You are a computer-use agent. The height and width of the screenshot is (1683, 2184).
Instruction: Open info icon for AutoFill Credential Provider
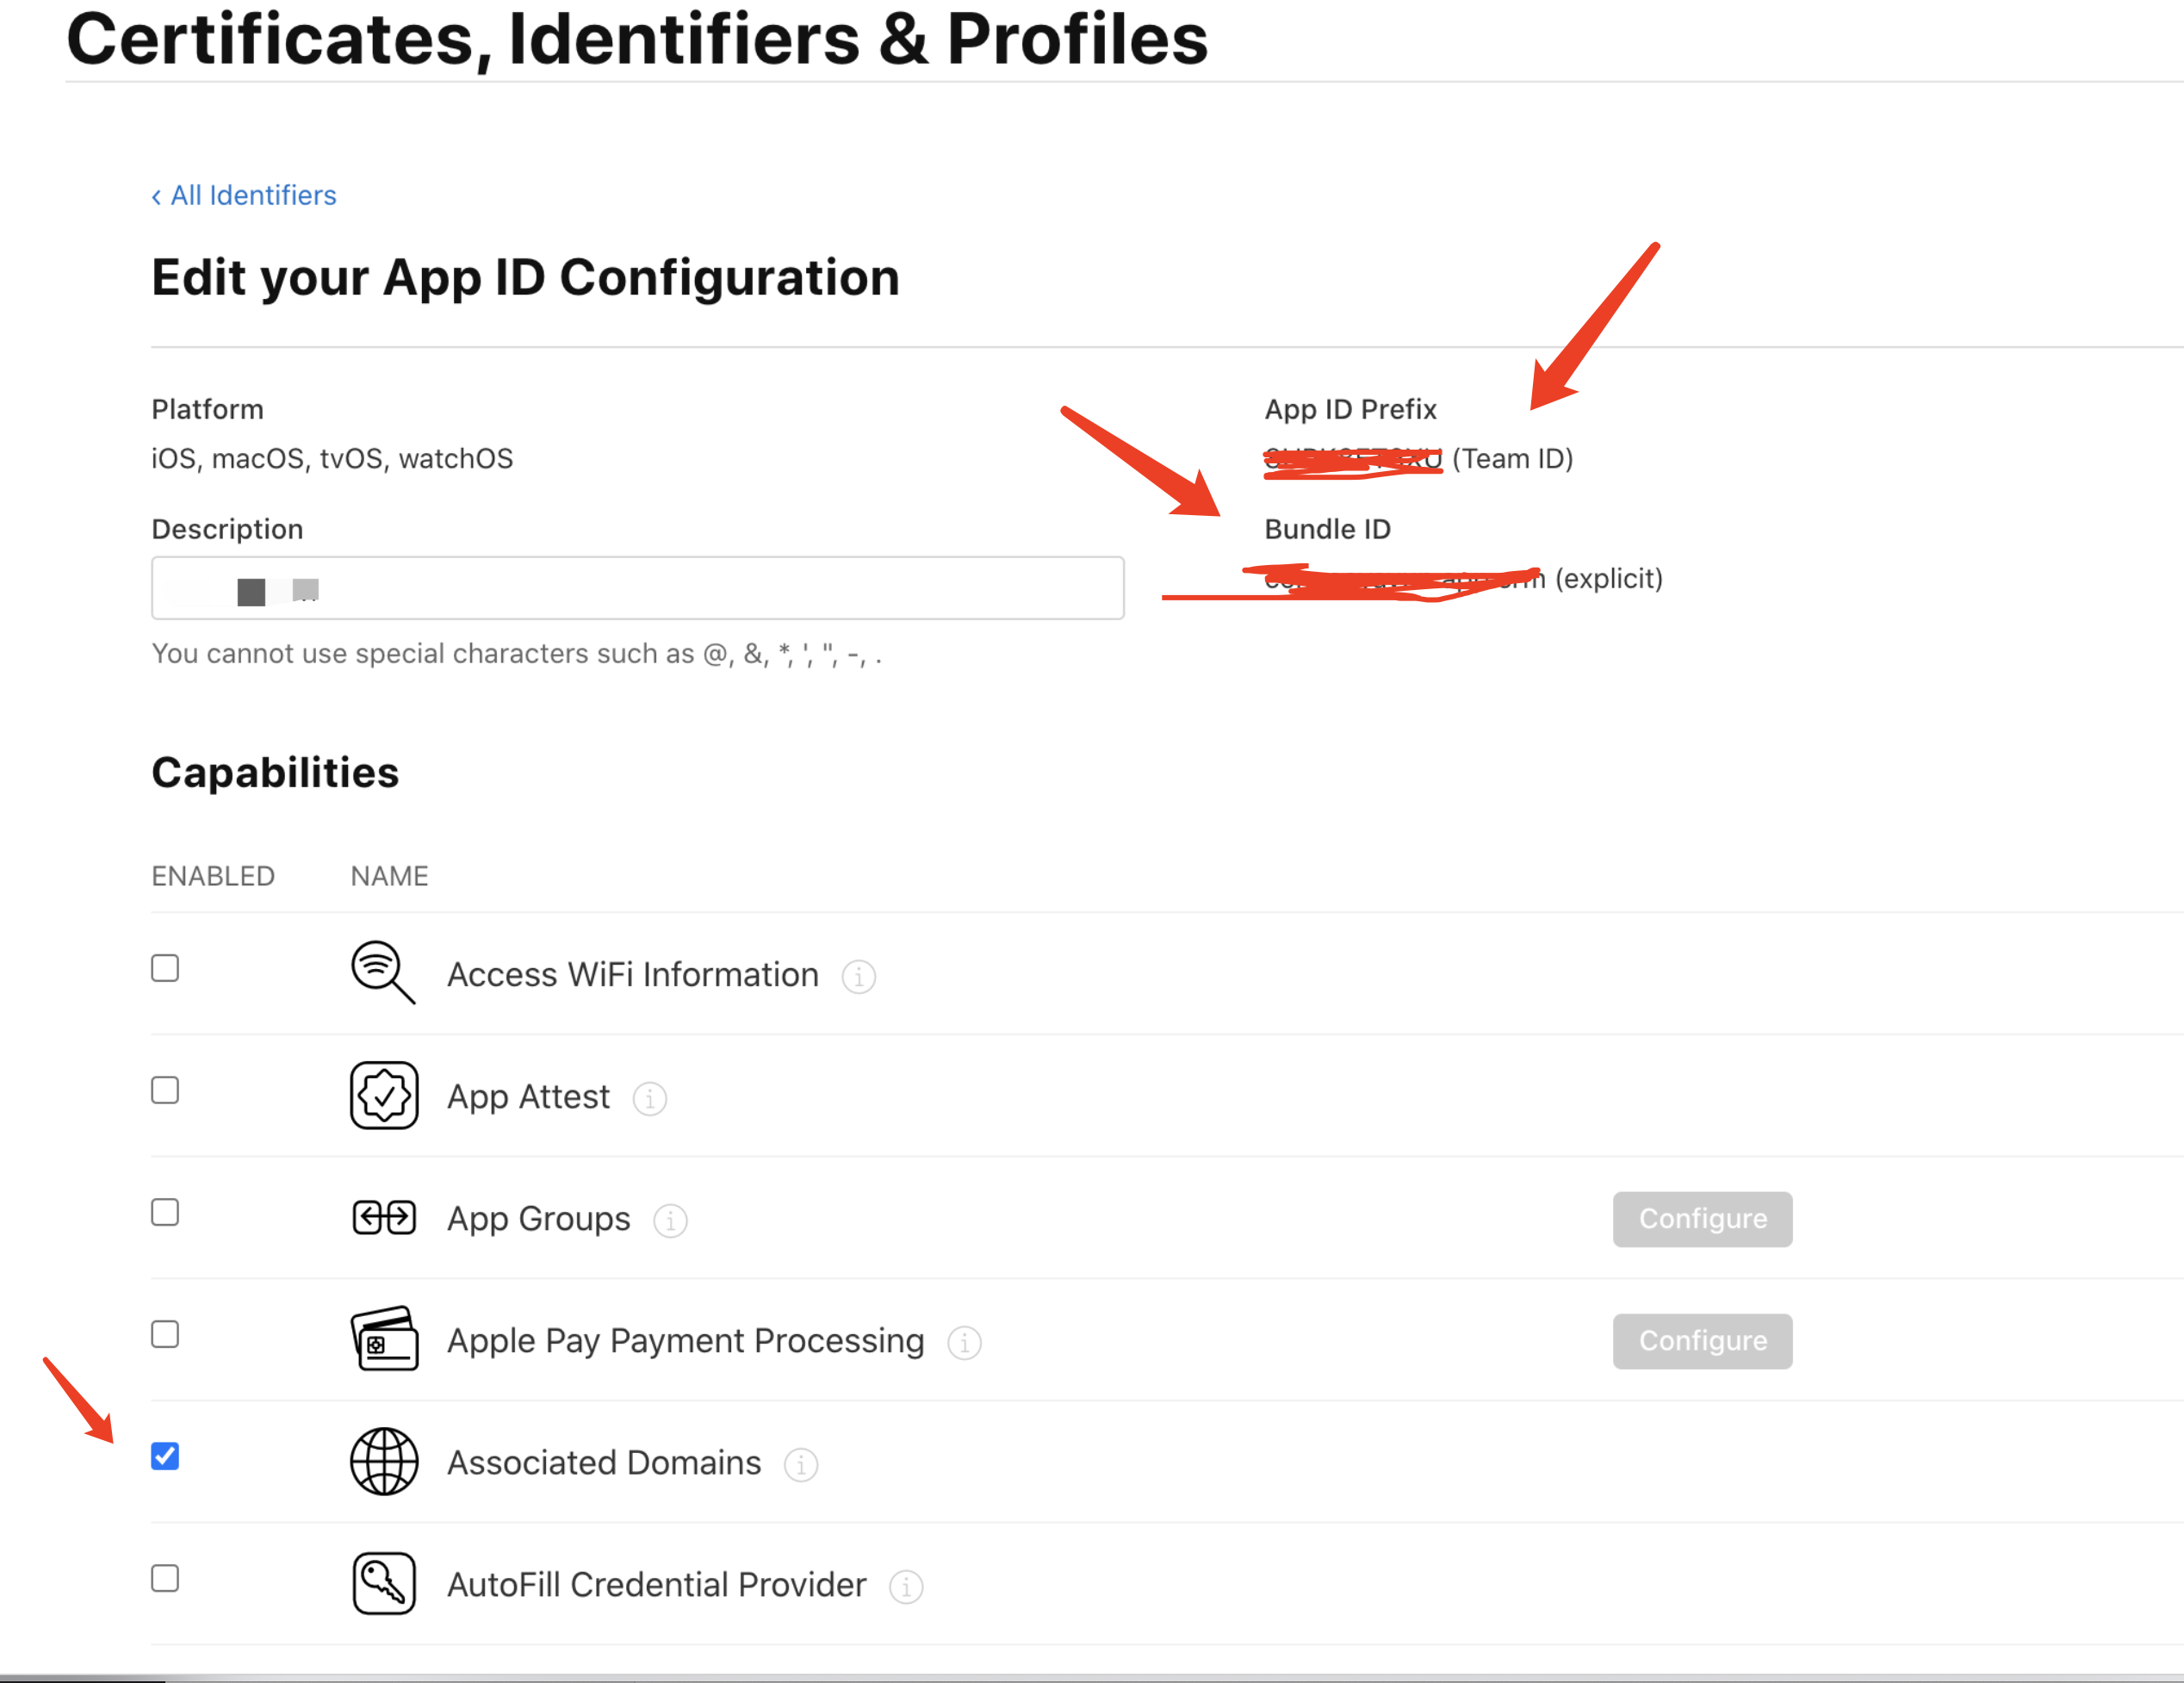(x=906, y=1587)
